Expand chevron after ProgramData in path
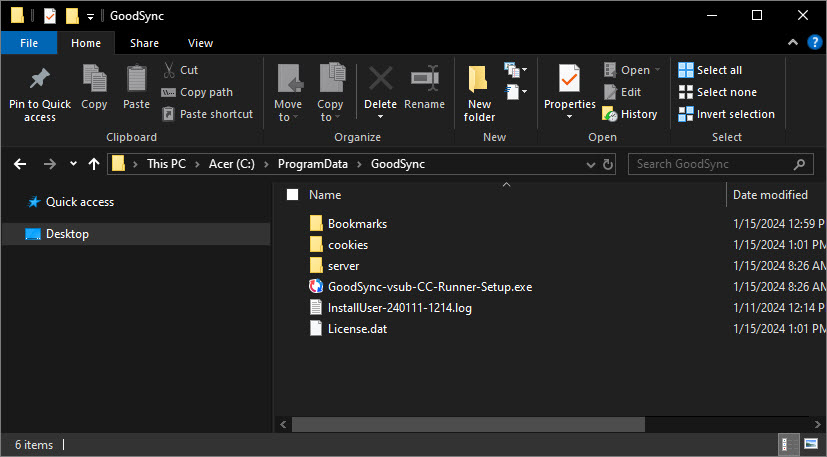 pyautogui.click(x=359, y=164)
